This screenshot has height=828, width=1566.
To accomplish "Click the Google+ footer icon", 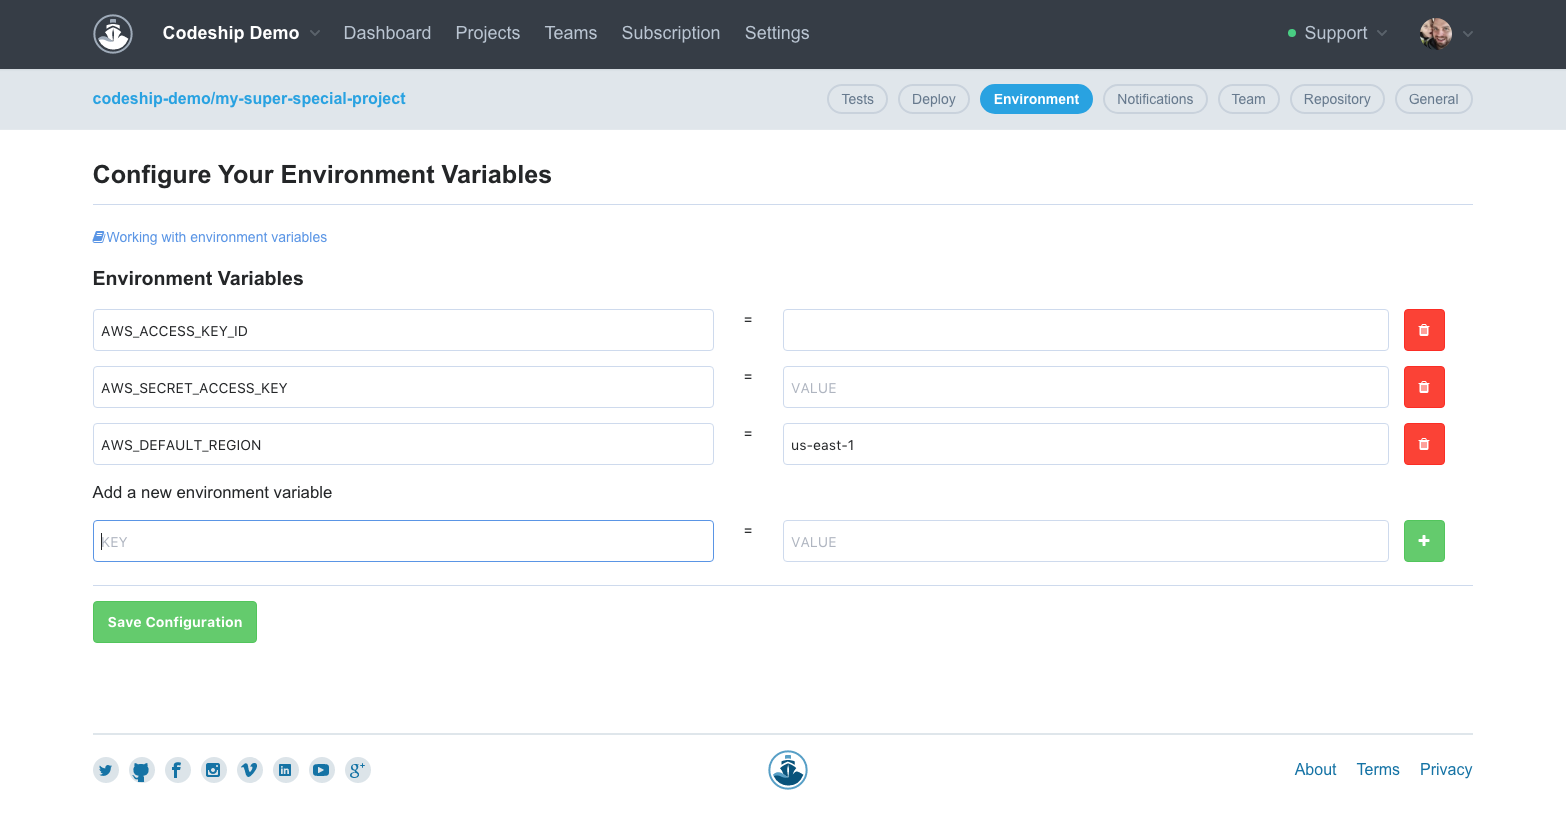I will pyautogui.click(x=357, y=770).
